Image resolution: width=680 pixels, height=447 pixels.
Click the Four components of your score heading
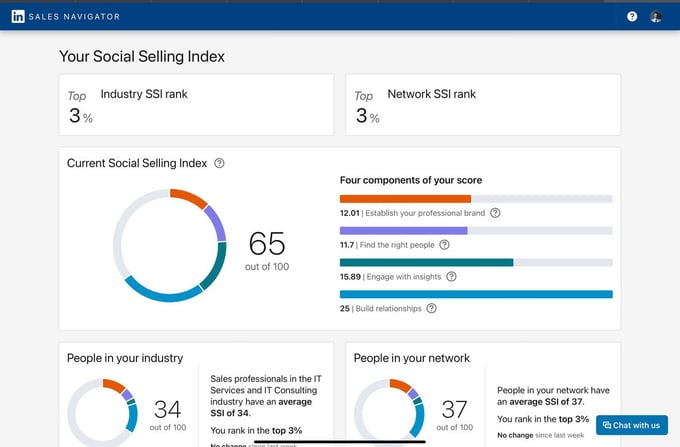pos(411,180)
